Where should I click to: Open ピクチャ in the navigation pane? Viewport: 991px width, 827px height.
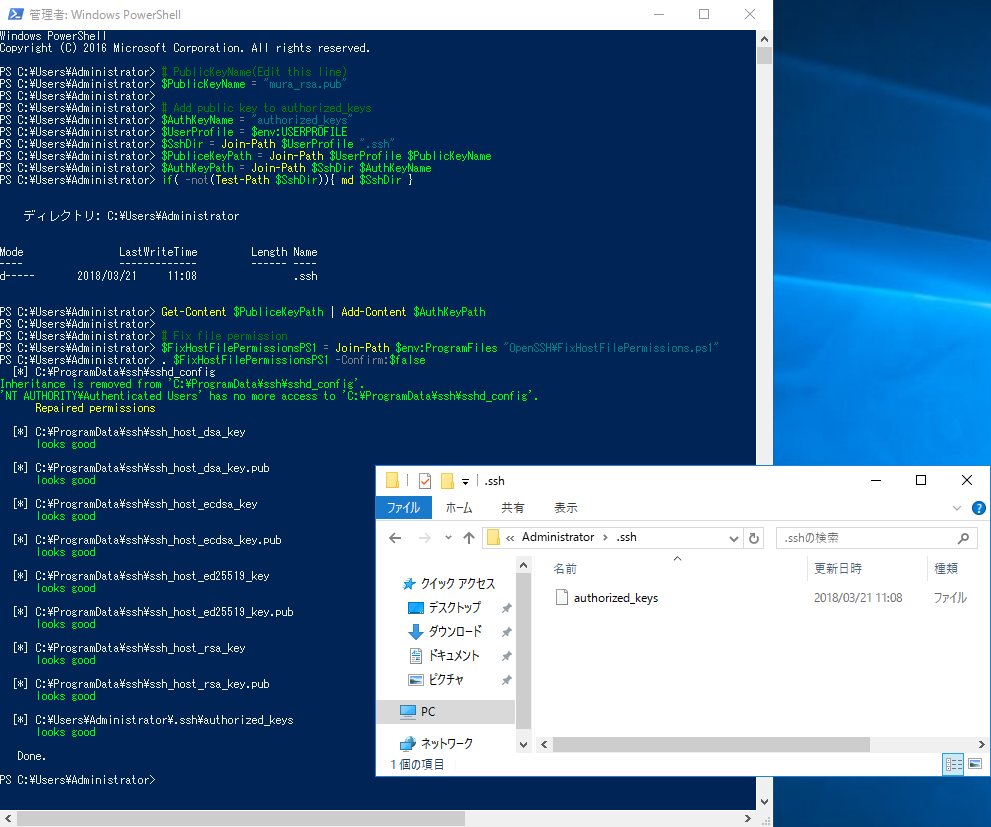[446, 680]
